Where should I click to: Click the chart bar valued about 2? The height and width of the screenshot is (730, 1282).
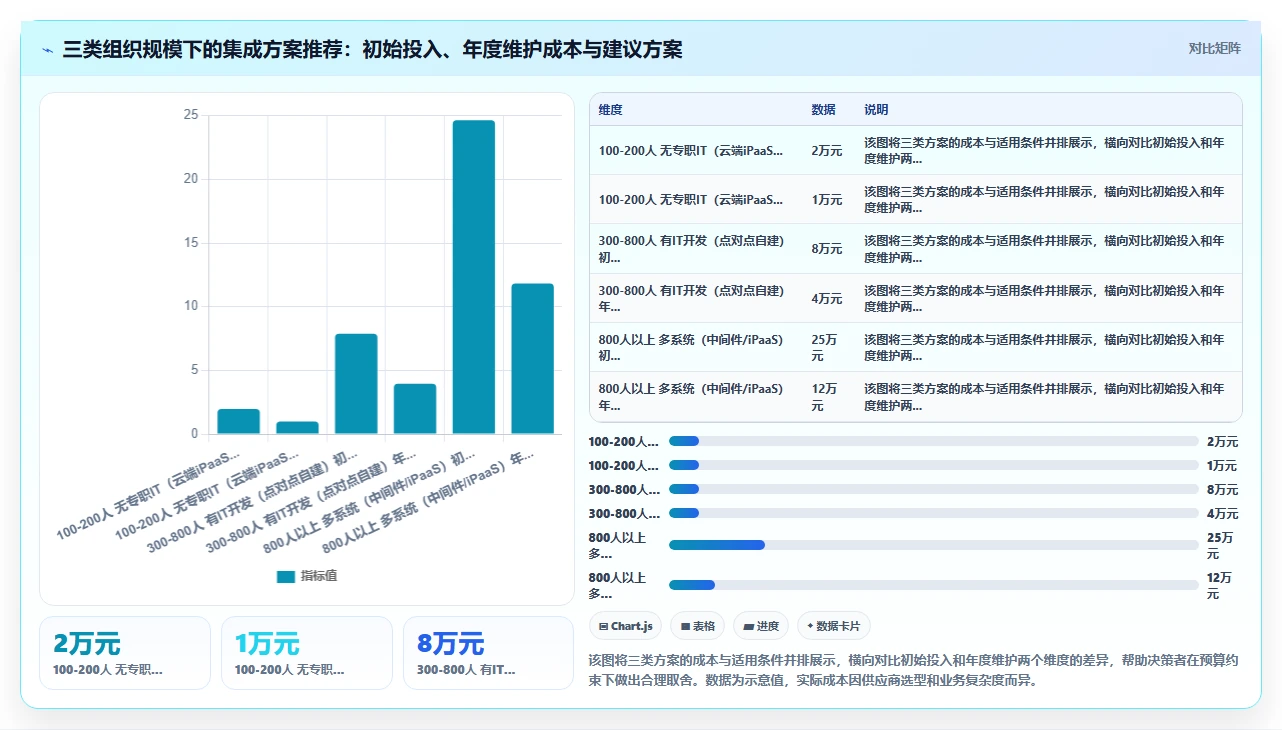coord(238,421)
